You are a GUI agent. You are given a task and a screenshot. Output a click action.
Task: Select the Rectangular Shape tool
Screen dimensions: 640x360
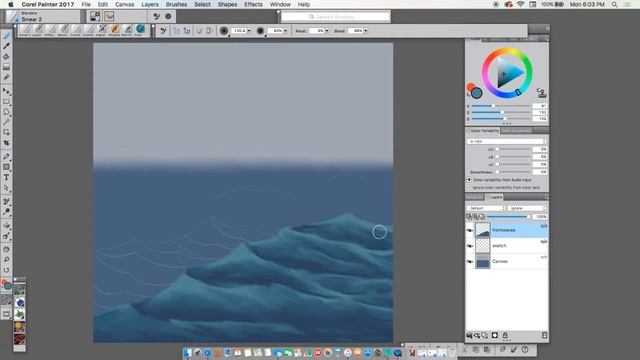6,167
